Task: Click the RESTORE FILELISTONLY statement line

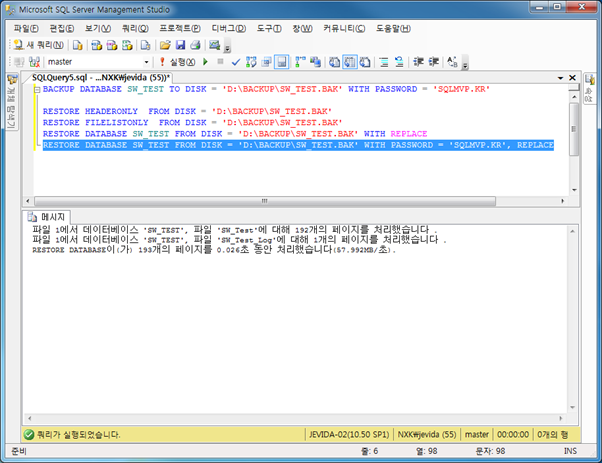Action: tap(192, 122)
